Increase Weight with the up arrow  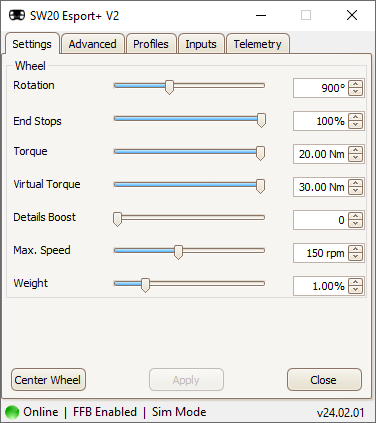click(356, 282)
